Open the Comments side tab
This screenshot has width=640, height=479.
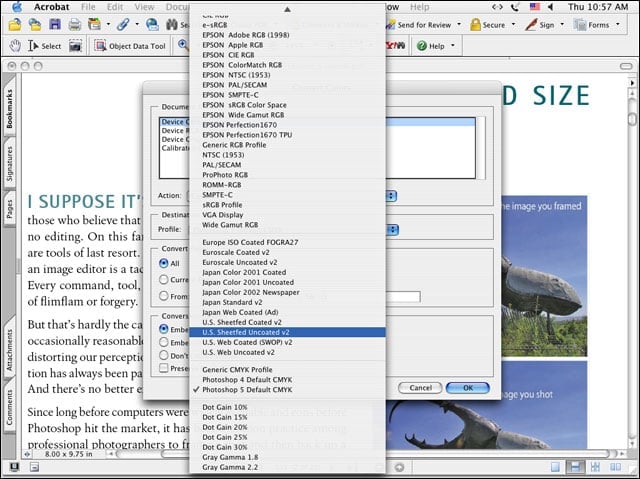point(9,406)
